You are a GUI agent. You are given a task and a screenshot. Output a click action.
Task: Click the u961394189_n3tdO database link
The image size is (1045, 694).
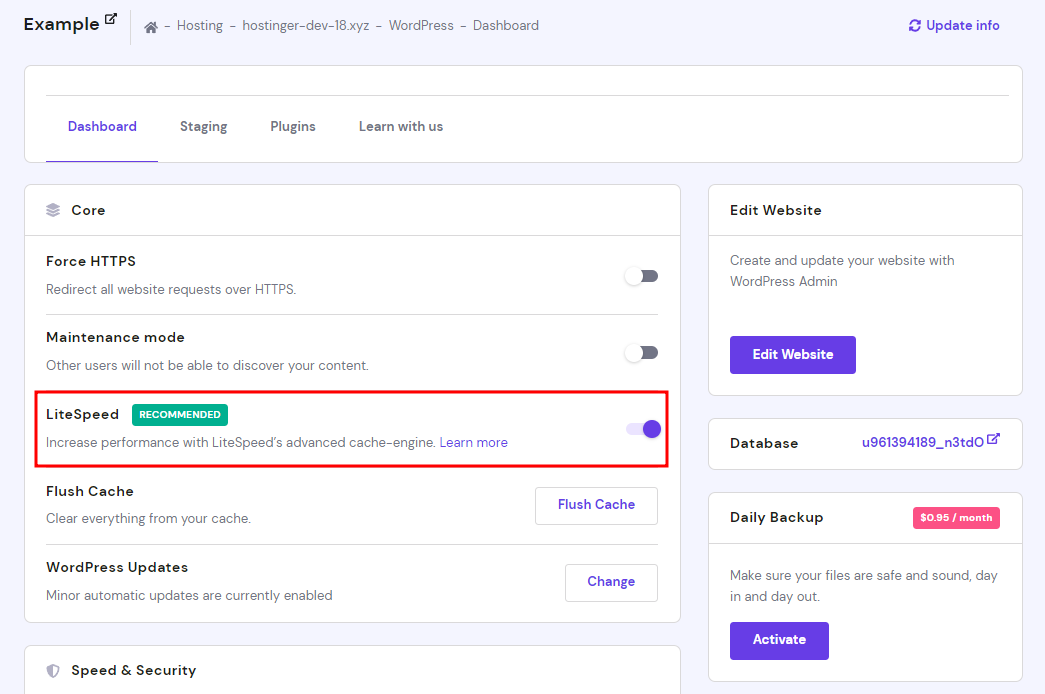pos(923,441)
